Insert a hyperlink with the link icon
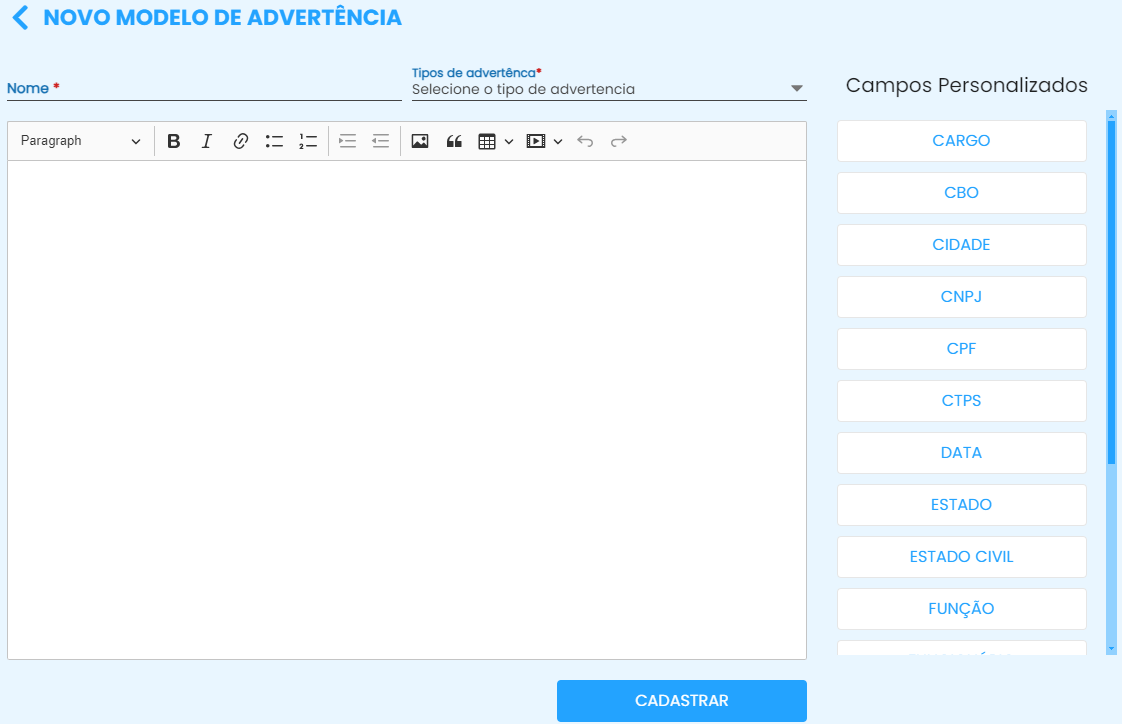 click(240, 141)
